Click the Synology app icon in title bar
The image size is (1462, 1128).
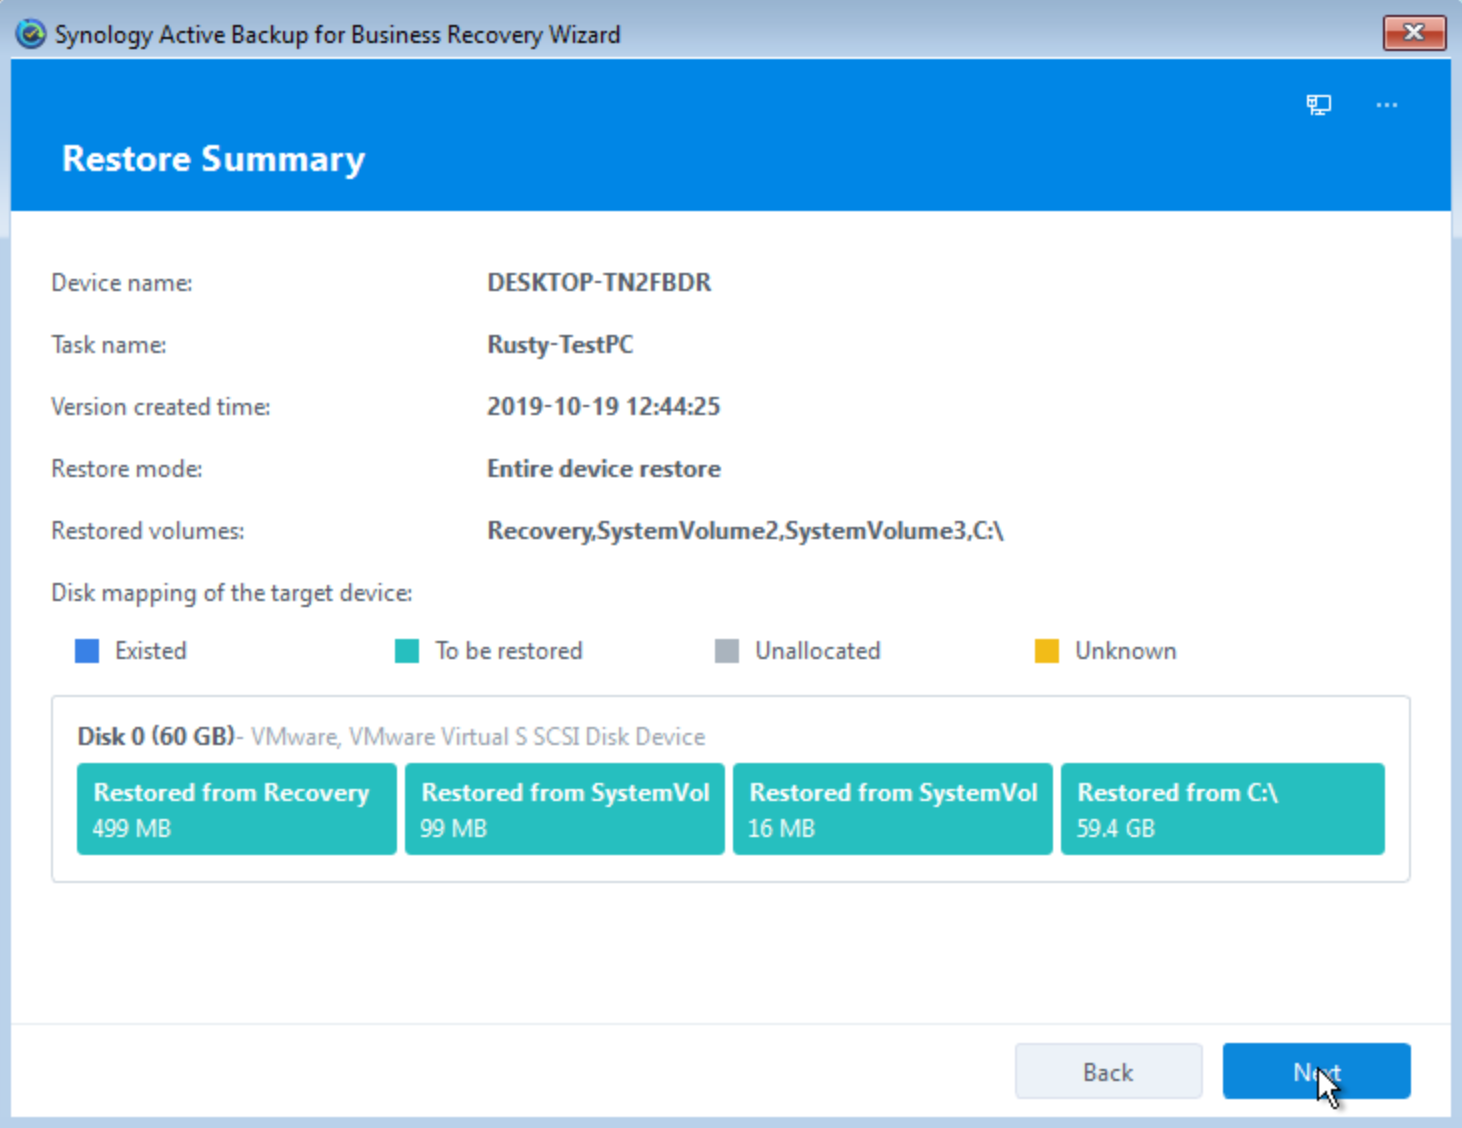coord(31,34)
